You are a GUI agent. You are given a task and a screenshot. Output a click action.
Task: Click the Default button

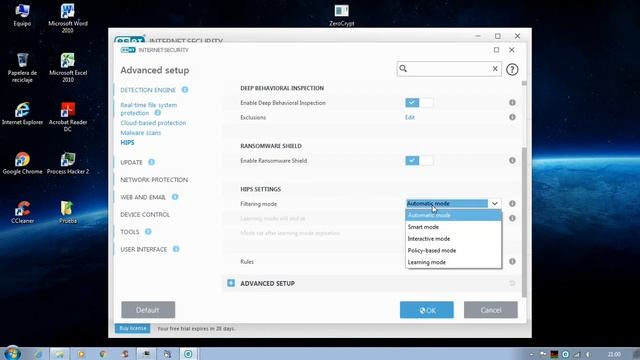click(x=148, y=310)
